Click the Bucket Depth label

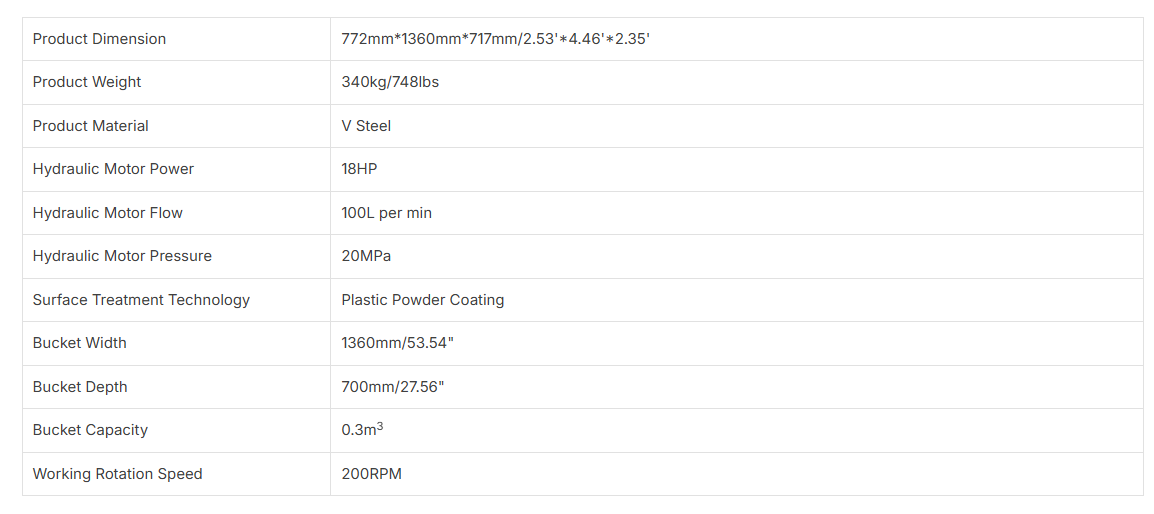click(80, 387)
